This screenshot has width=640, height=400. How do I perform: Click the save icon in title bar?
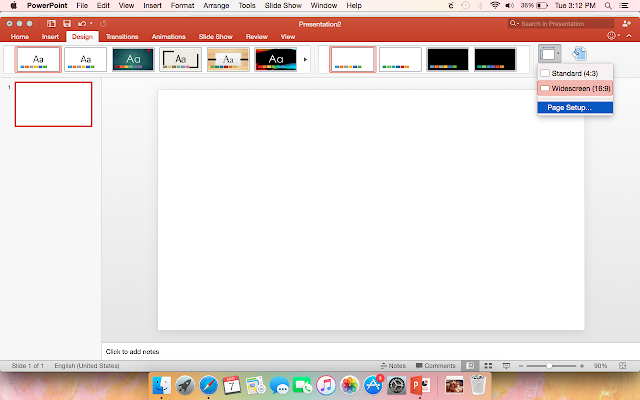pyautogui.click(x=67, y=24)
